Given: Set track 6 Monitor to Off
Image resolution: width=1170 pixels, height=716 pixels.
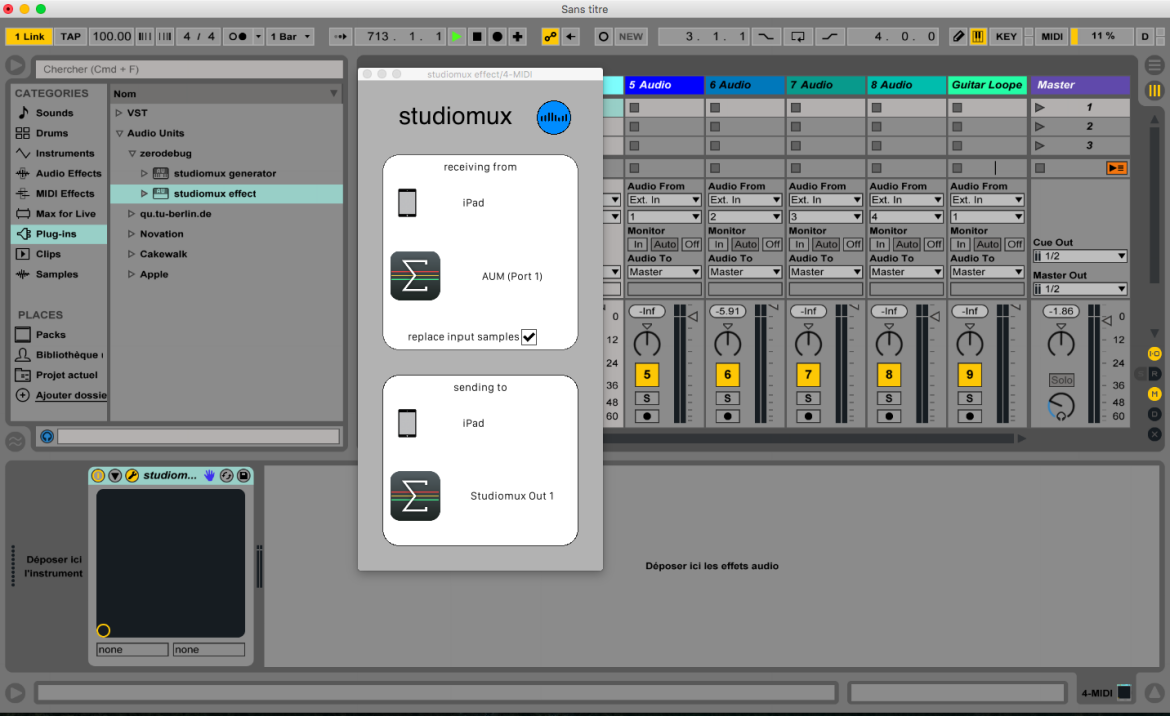Looking at the screenshot, I should point(772,244).
